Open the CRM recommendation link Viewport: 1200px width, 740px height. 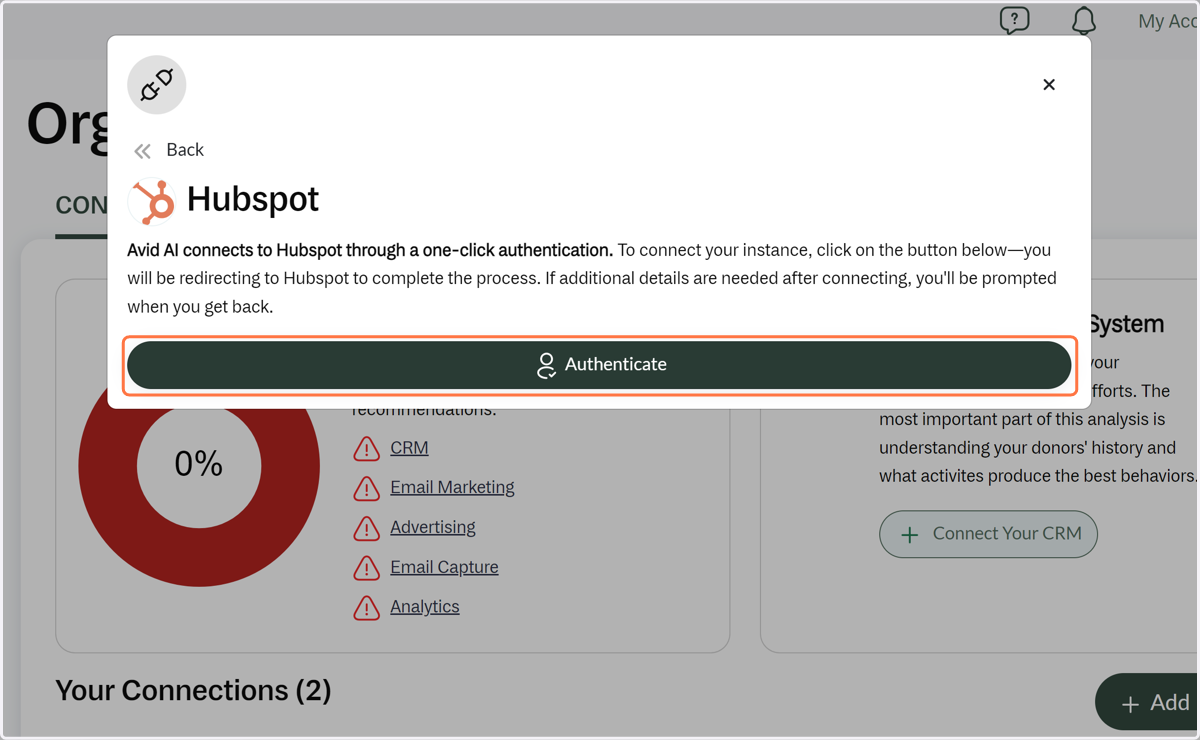[x=409, y=448]
